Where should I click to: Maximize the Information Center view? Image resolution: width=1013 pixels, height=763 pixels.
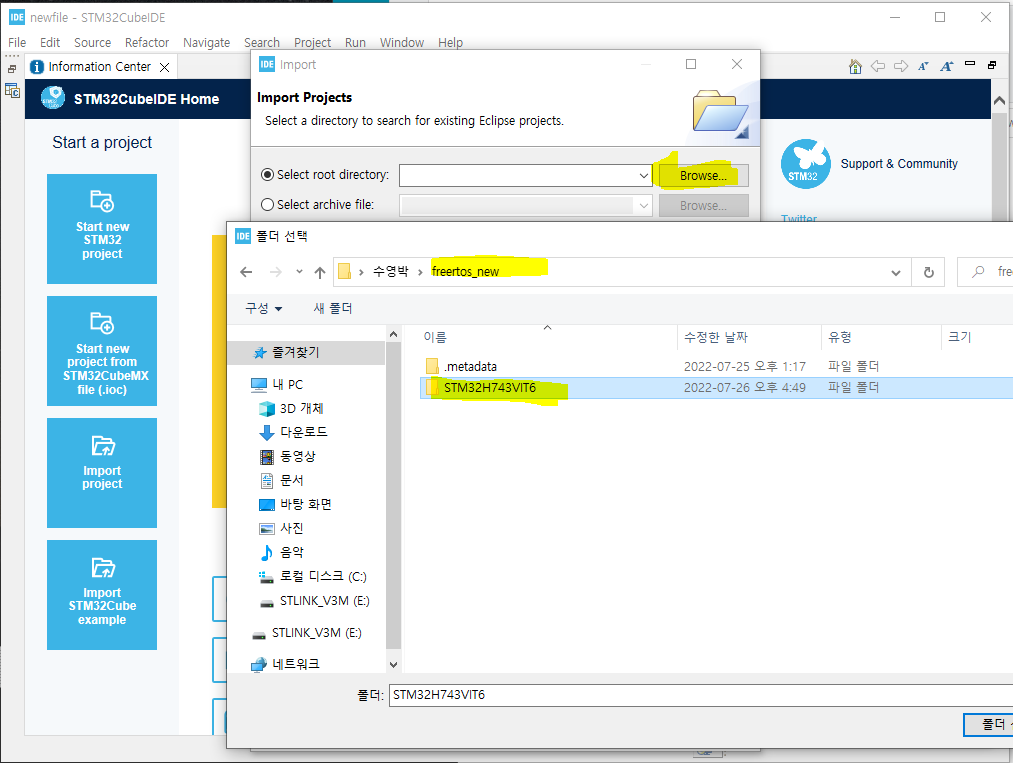pyautogui.click(x=992, y=65)
